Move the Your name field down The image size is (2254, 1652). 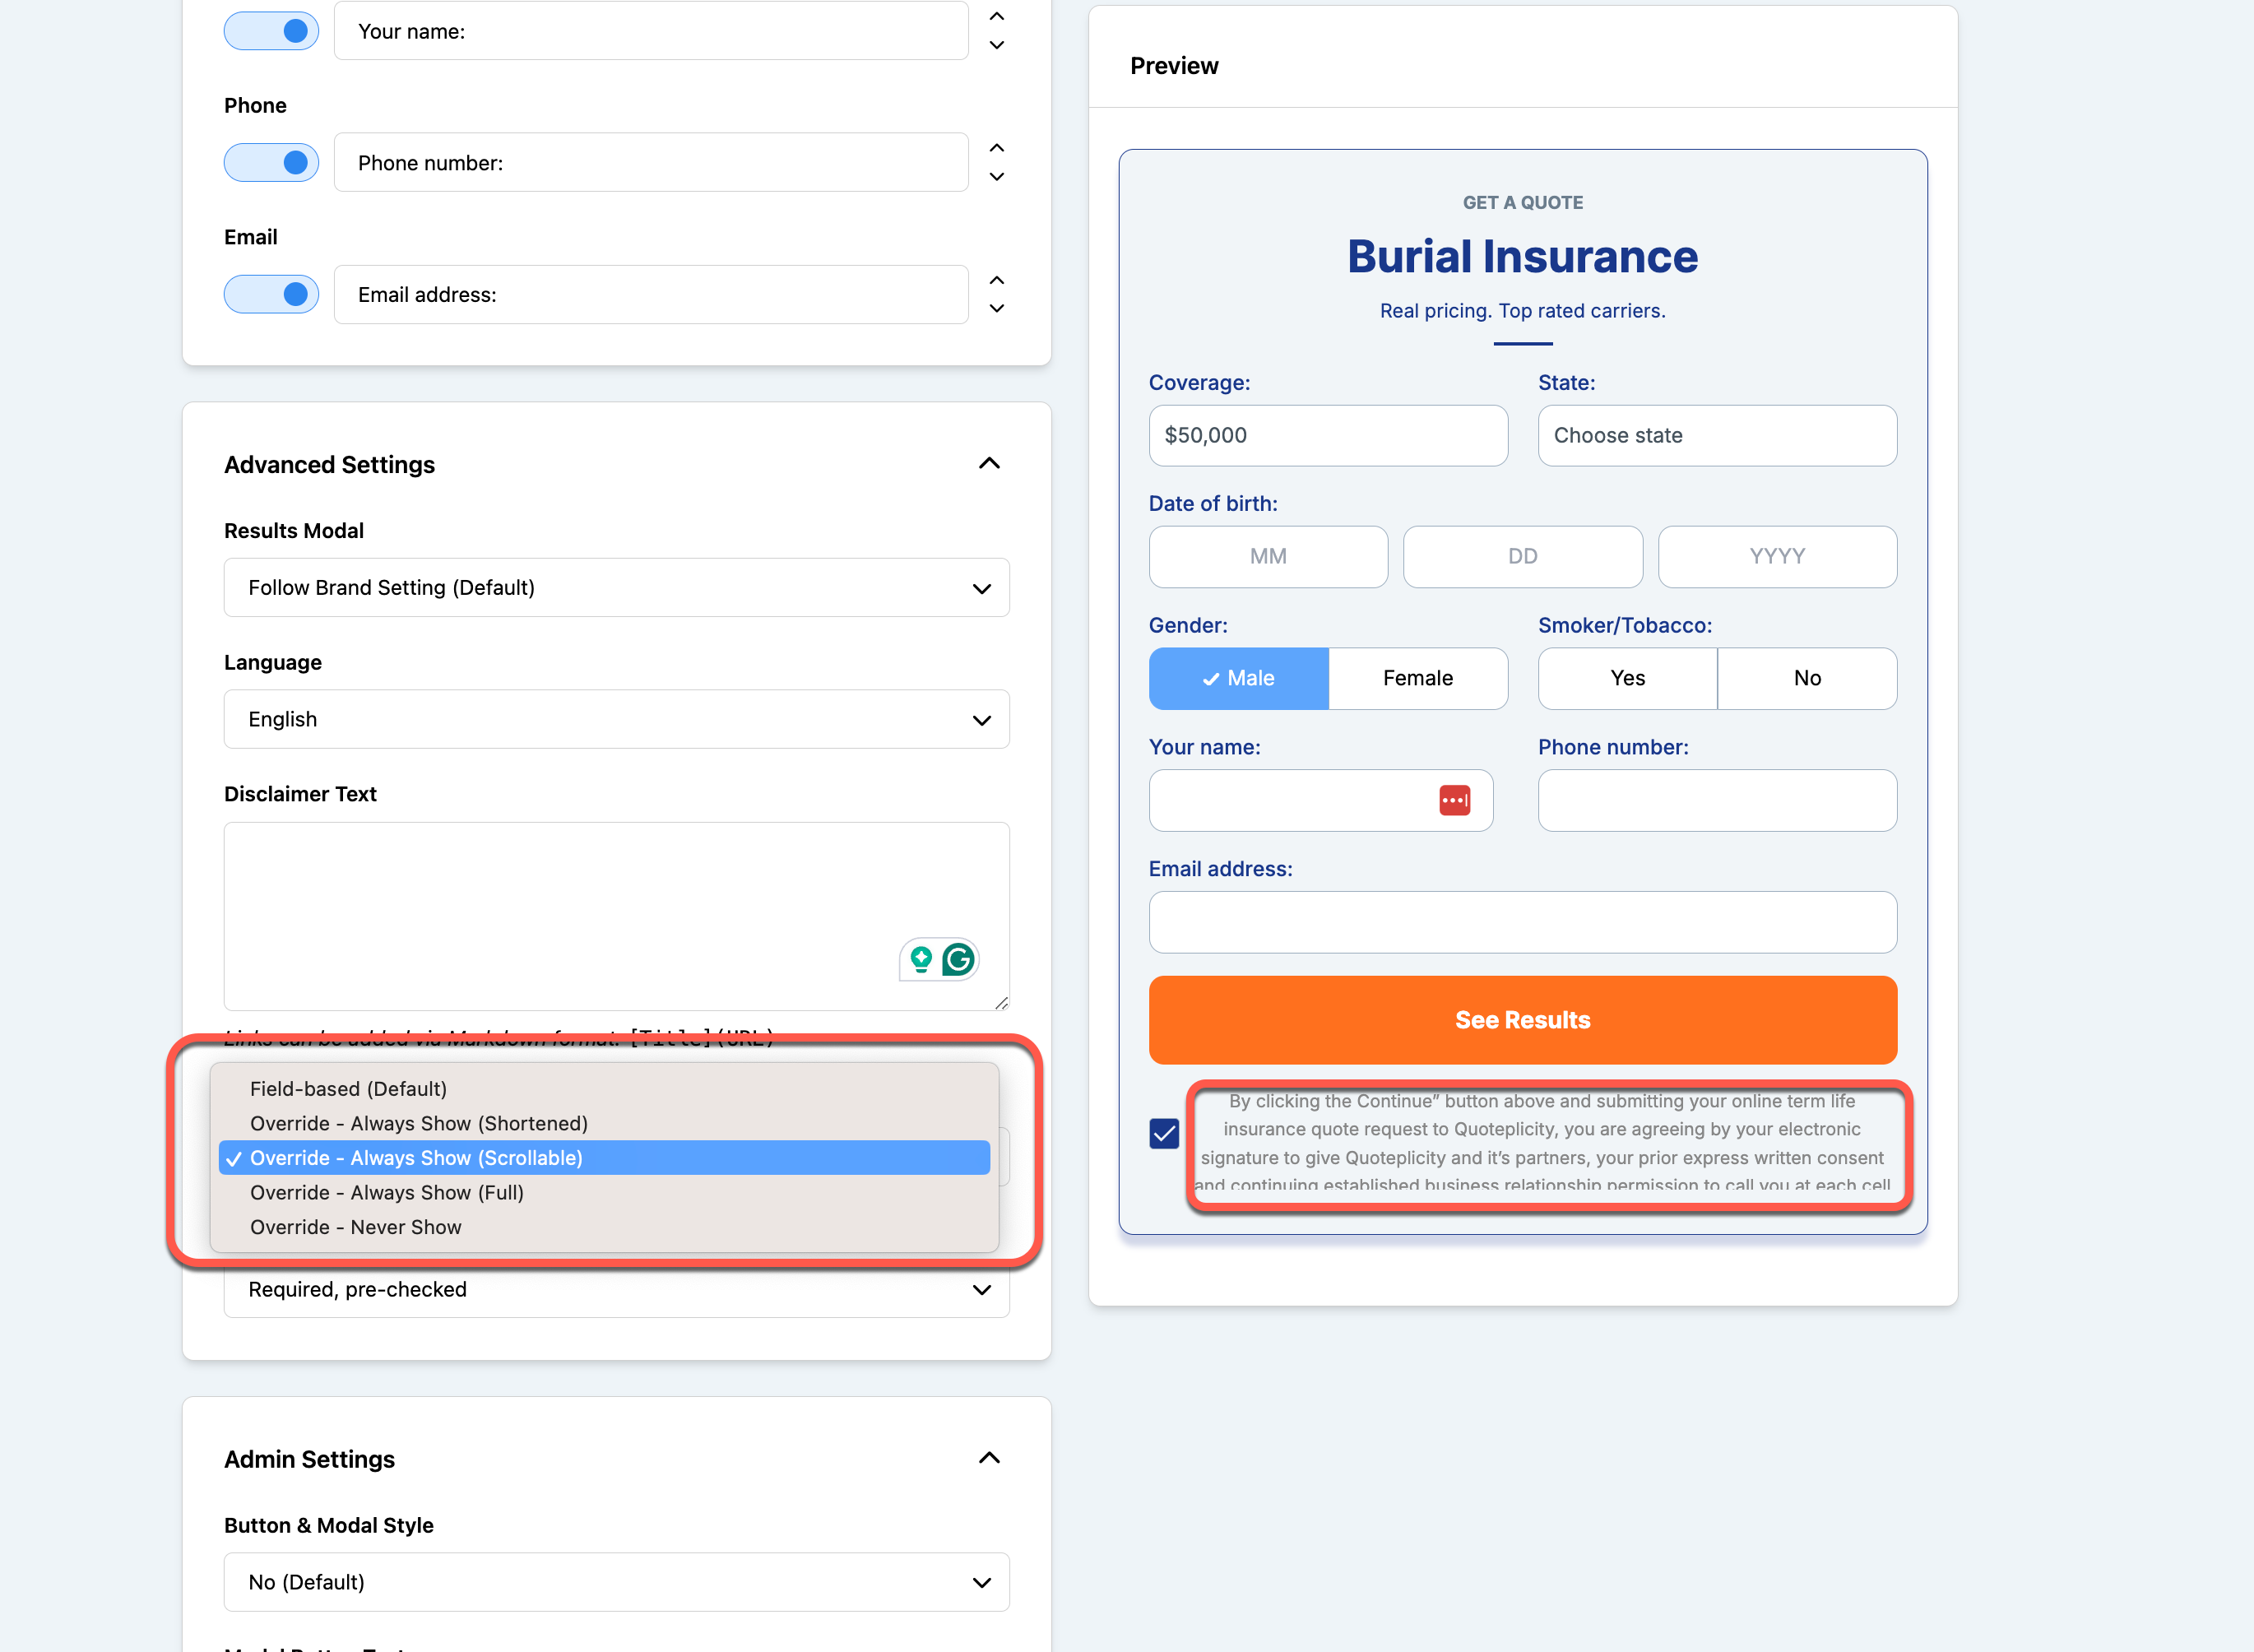[996, 45]
